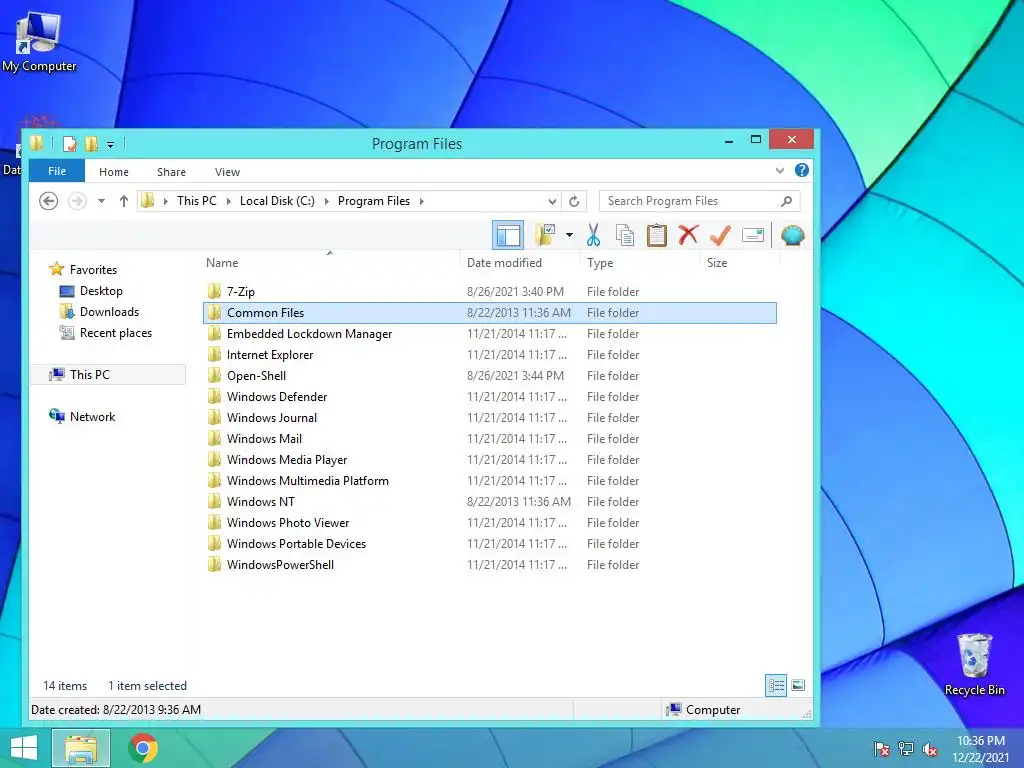The image size is (1024, 768).
Task: Go back with the Back arrow
Action: point(48,201)
